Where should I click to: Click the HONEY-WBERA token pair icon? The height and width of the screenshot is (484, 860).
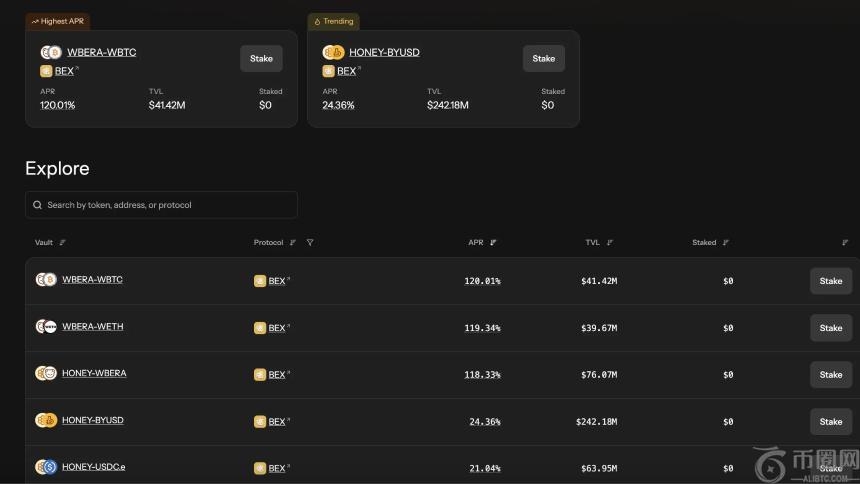[x=46, y=373]
